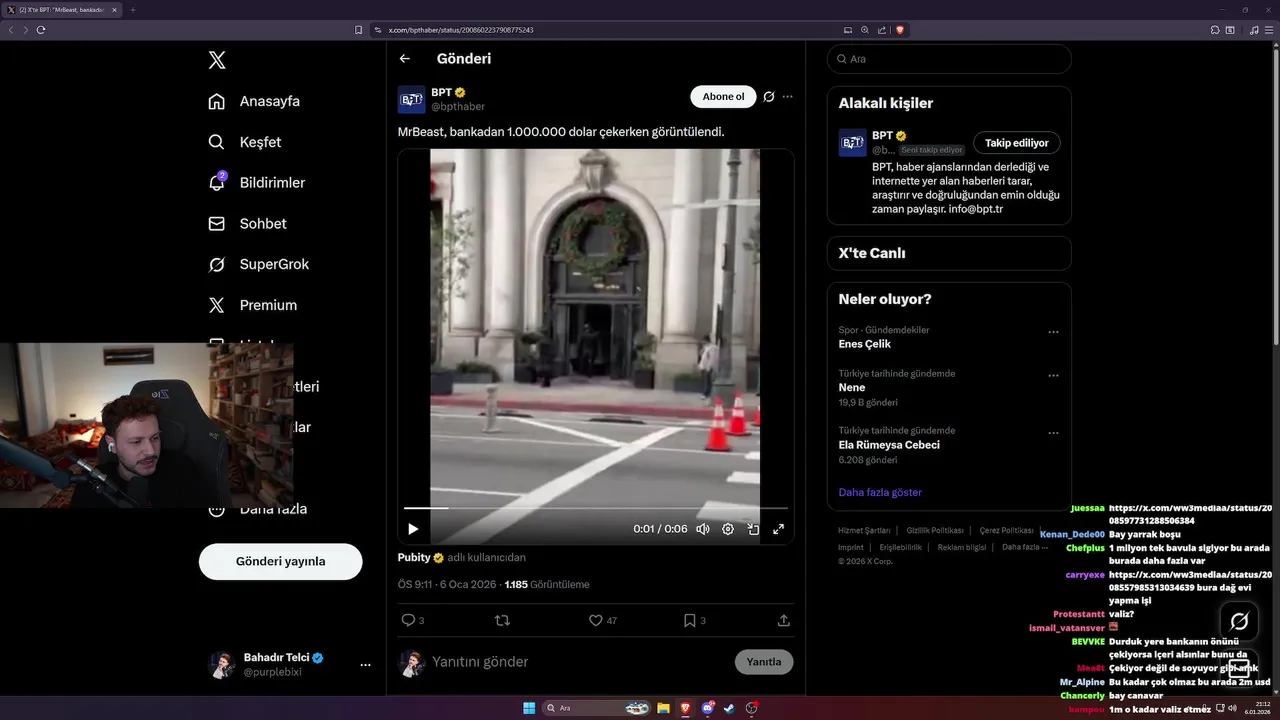This screenshot has height=720, width=1280.
Task: Mute the video volume
Action: coord(703,529)
